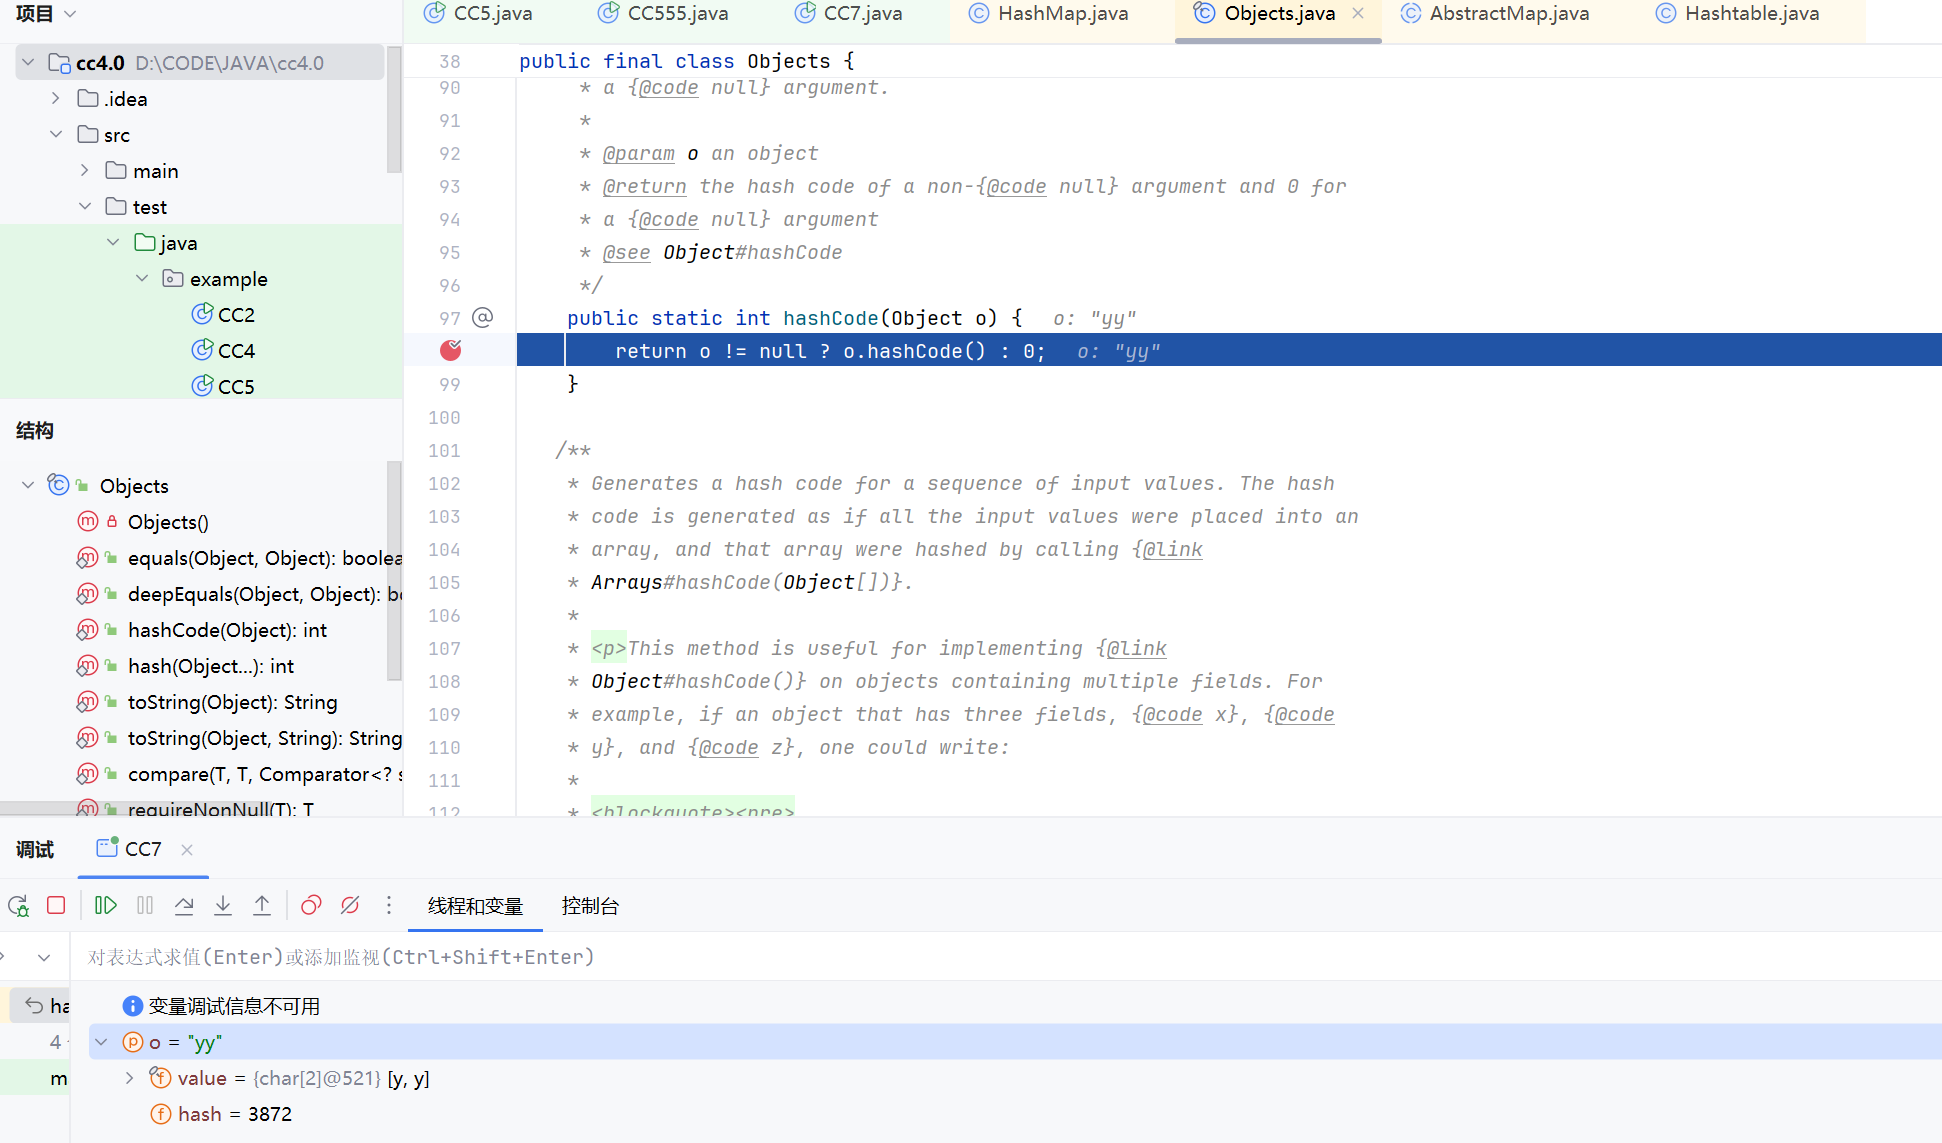1942x1143 pixels.
Task: Collapse the src folder
Action: (56, 134)
